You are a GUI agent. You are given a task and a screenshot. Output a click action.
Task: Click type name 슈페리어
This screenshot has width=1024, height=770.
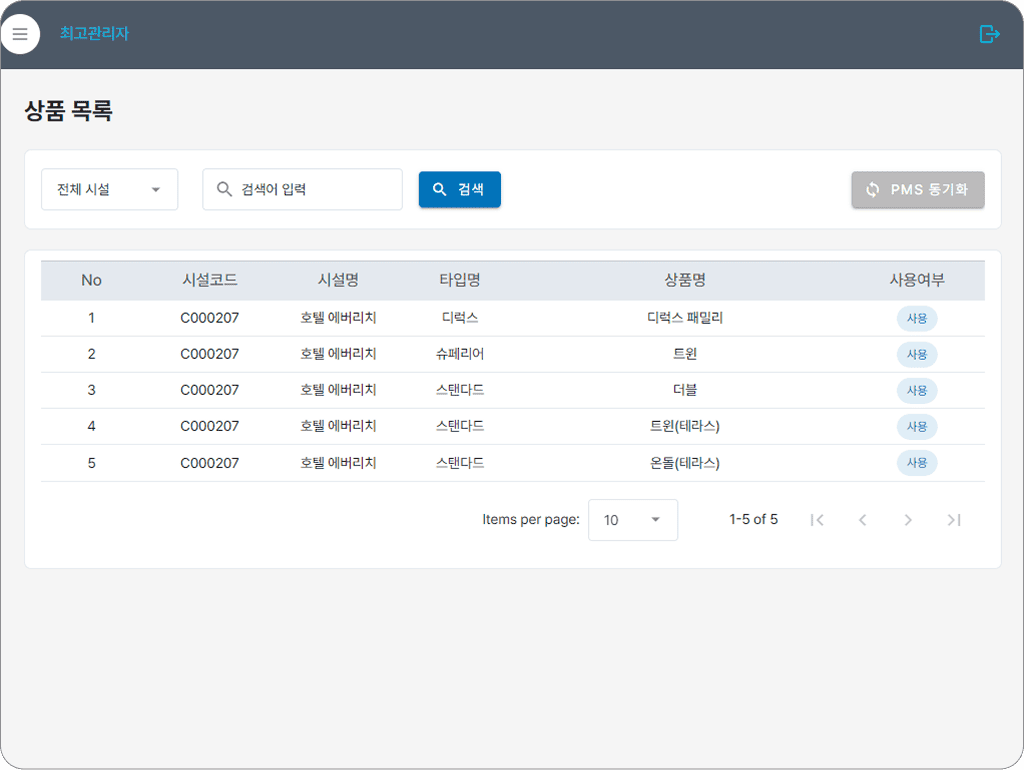click(460, 354)
